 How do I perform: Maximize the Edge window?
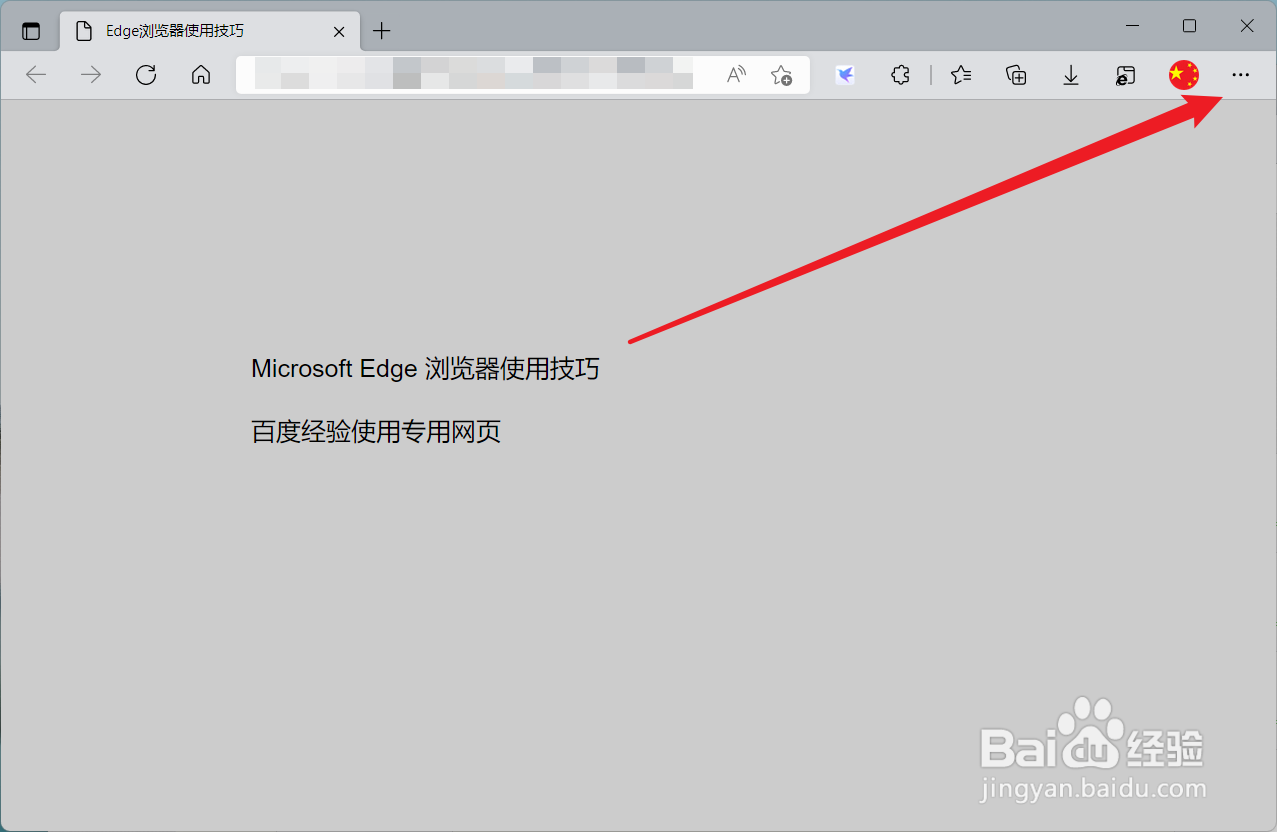point(1190,26)
